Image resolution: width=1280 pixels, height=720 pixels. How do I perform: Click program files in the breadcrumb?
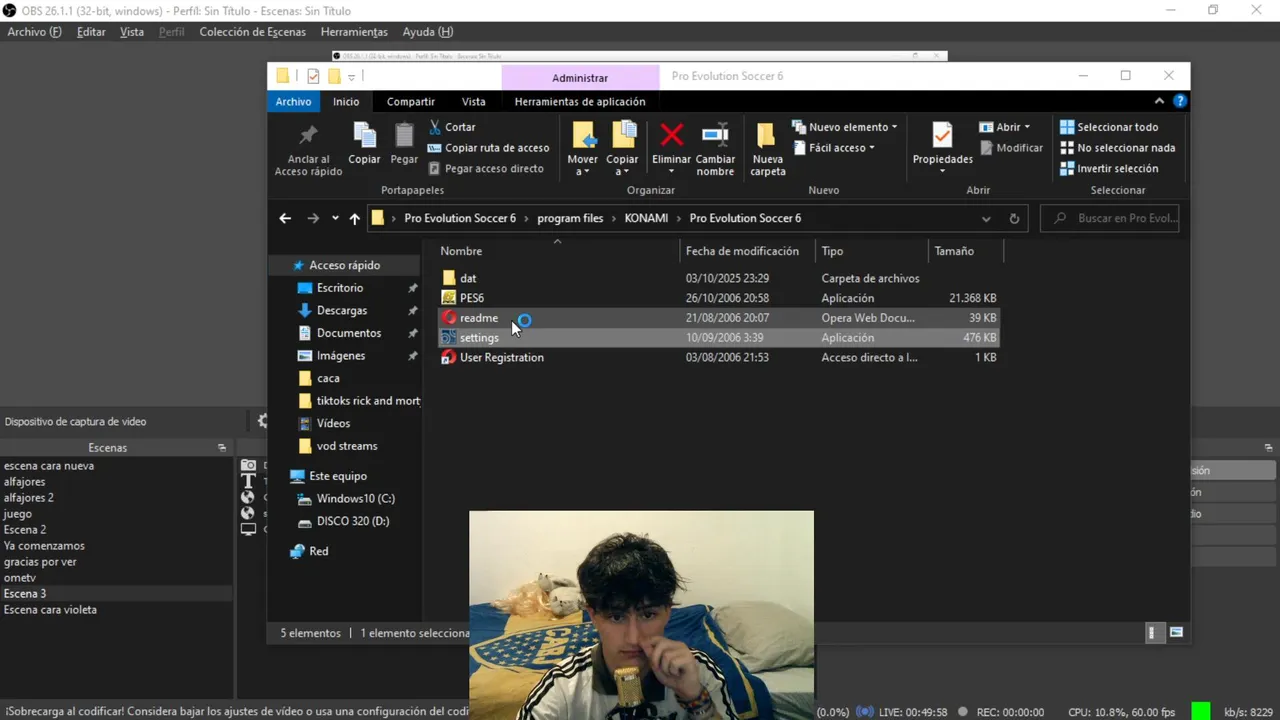tap(570, 218)
